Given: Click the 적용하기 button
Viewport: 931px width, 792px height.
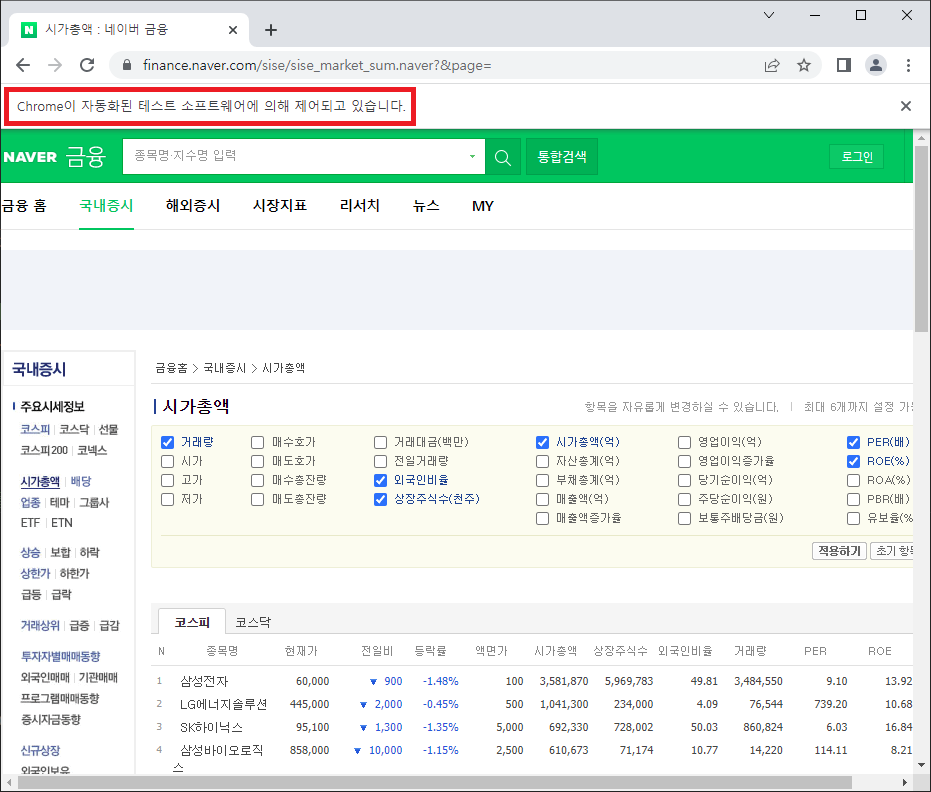Looking at the screenshot, I should [x=839, y=551].
